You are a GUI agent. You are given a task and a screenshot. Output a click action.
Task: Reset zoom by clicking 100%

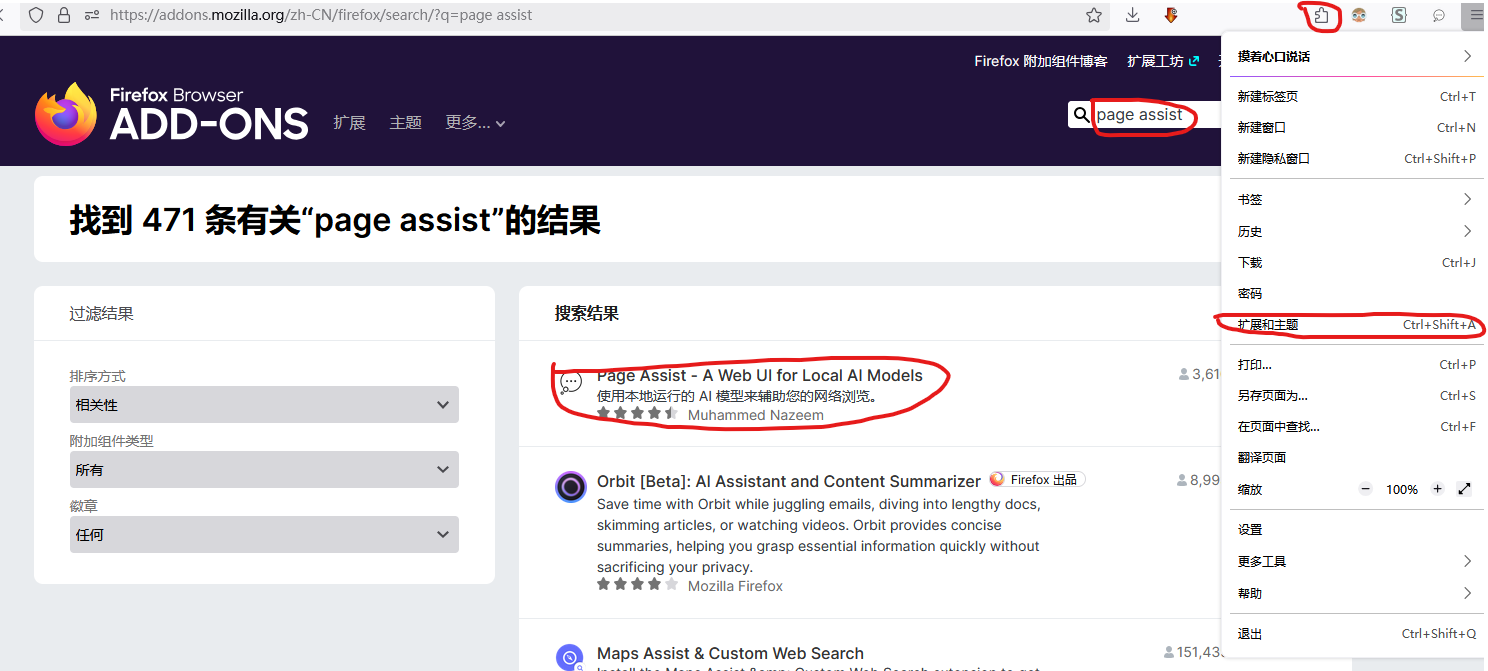click(x=1402, y=490)
